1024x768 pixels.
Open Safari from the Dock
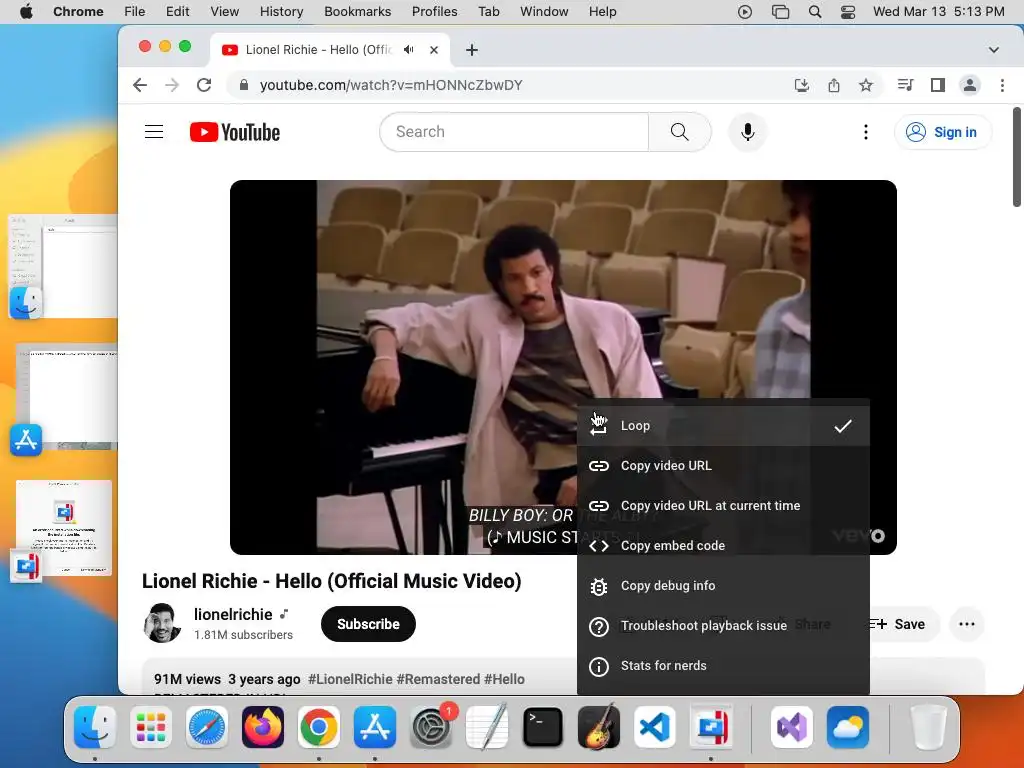pos(207,726)
